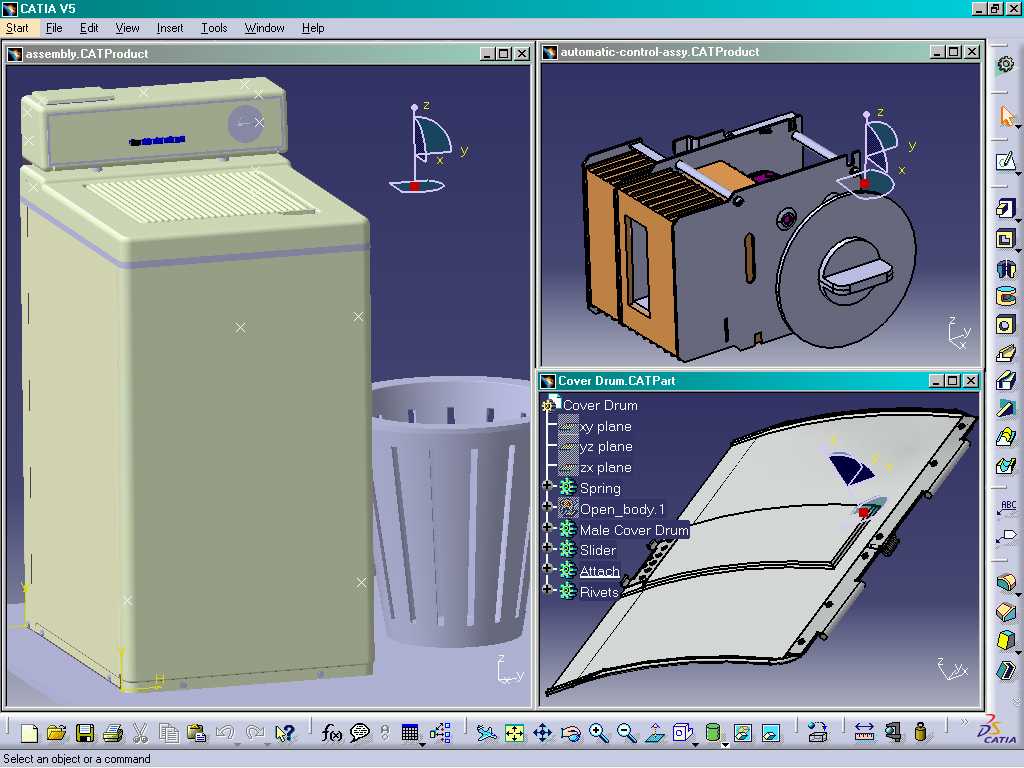Activate the What's This help pointer
This screenshot has width=1024, height=768.
(x=285, y=733)
